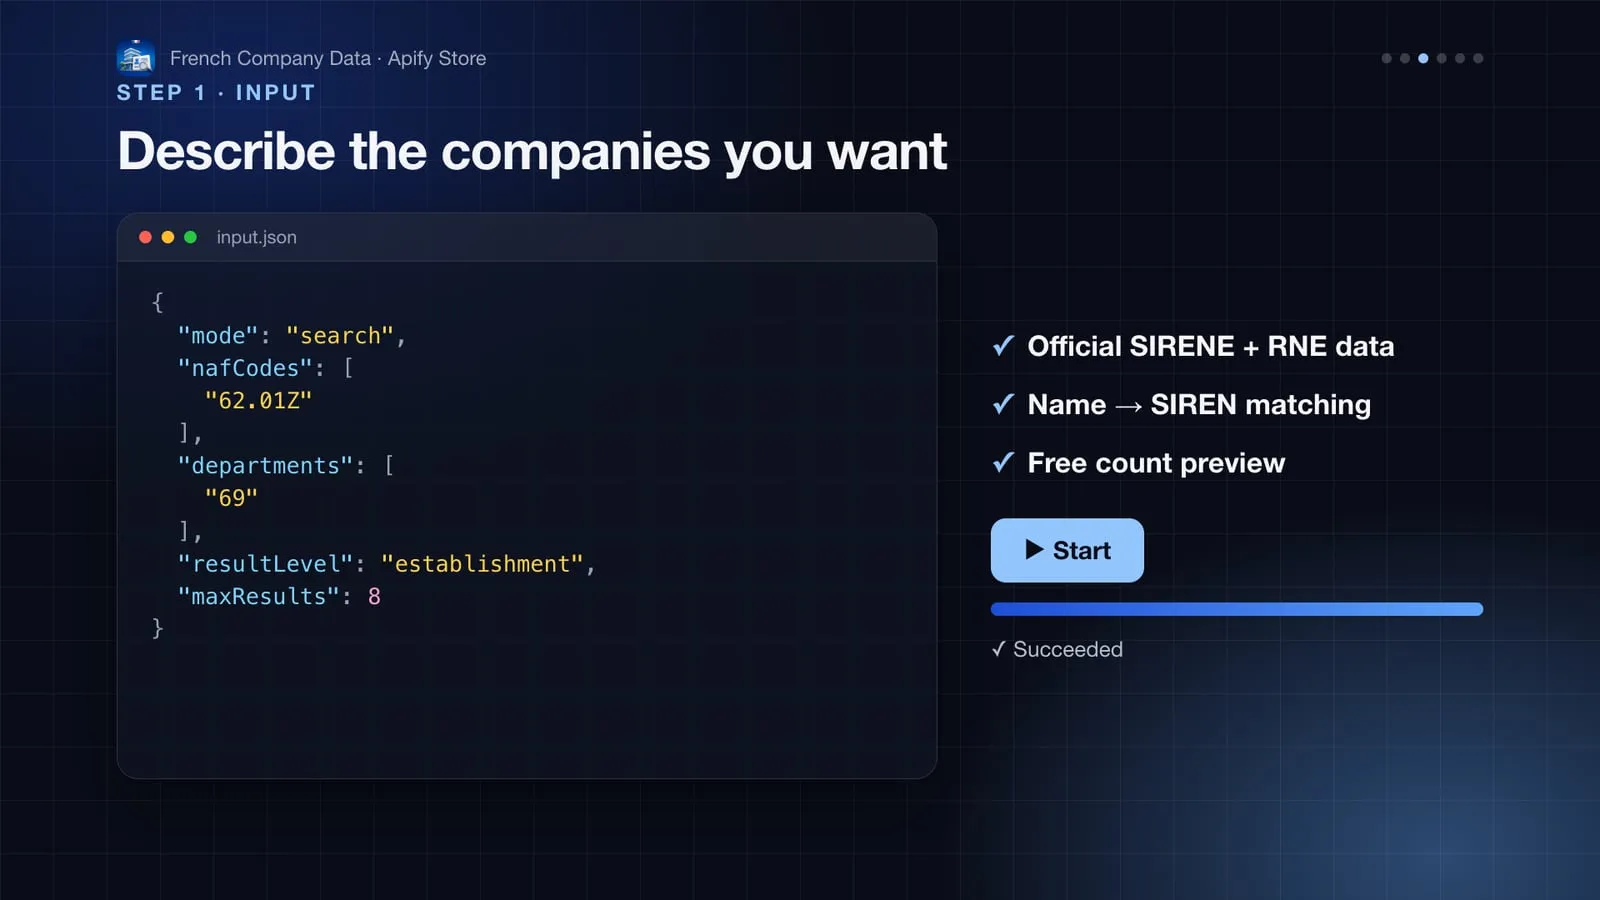This screenshot has width=1600, height=900.
Task: Click the "departments" key
Action: click(x=266, y=466)
